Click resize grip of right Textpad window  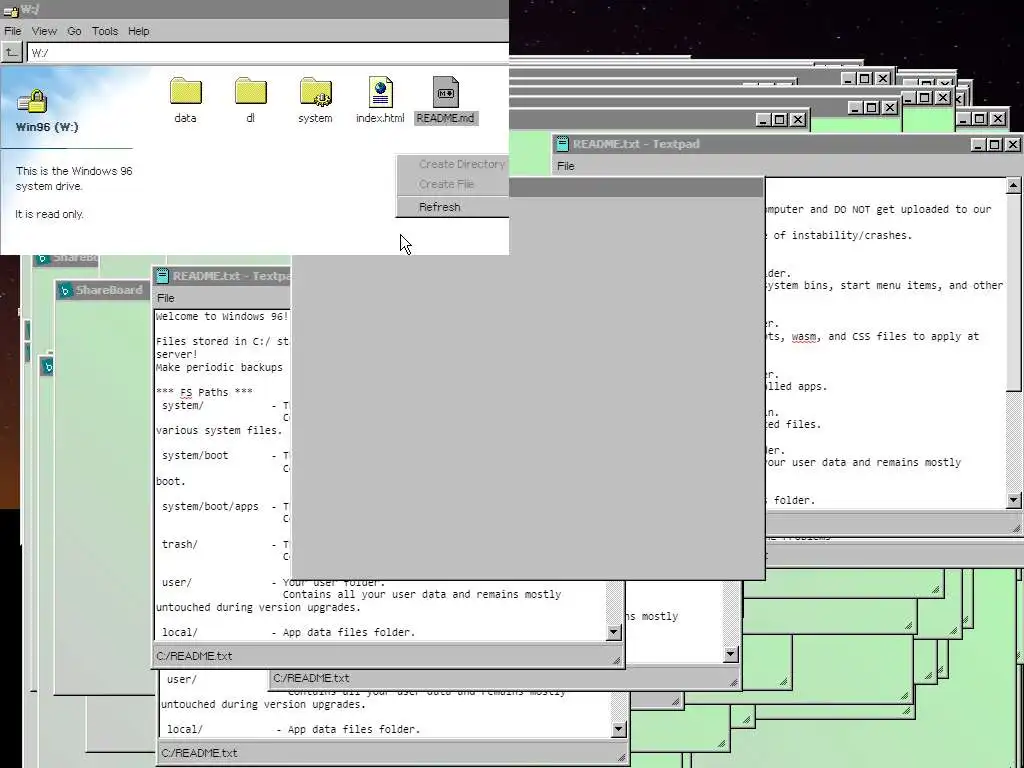tap(1016, 528)
